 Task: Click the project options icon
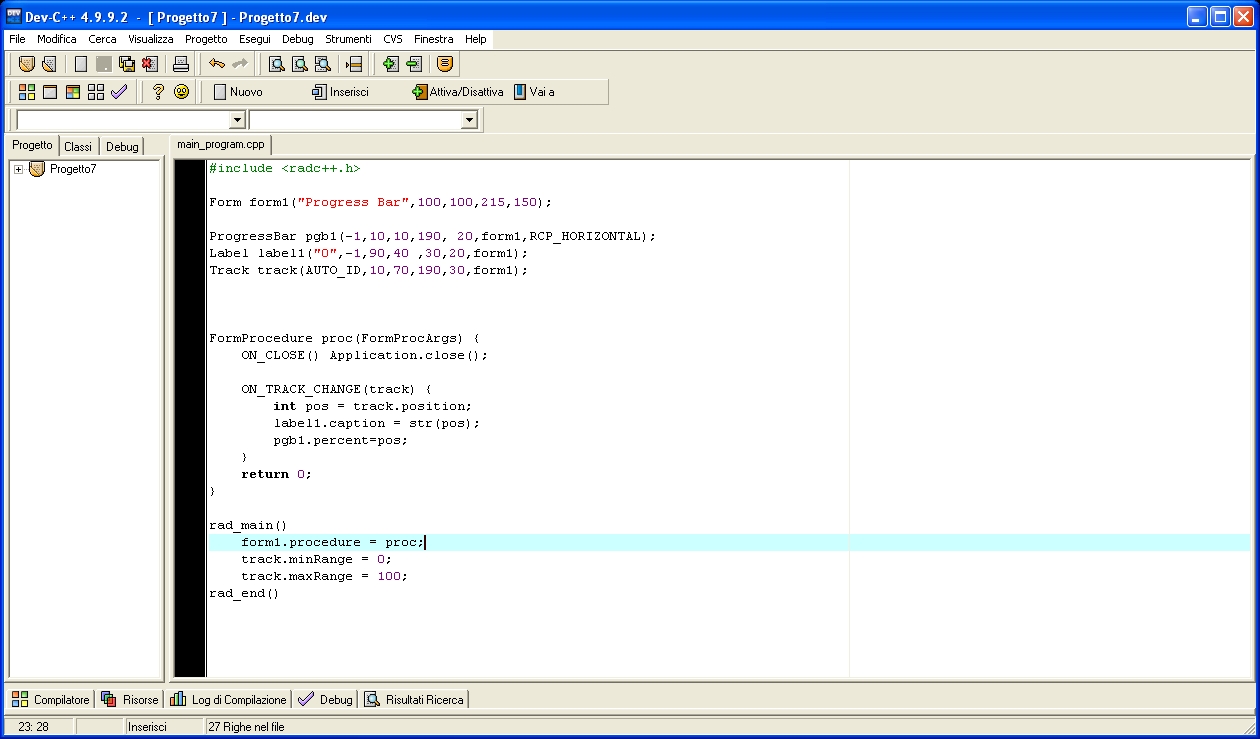pyautogui.click(x=445, y=64)
